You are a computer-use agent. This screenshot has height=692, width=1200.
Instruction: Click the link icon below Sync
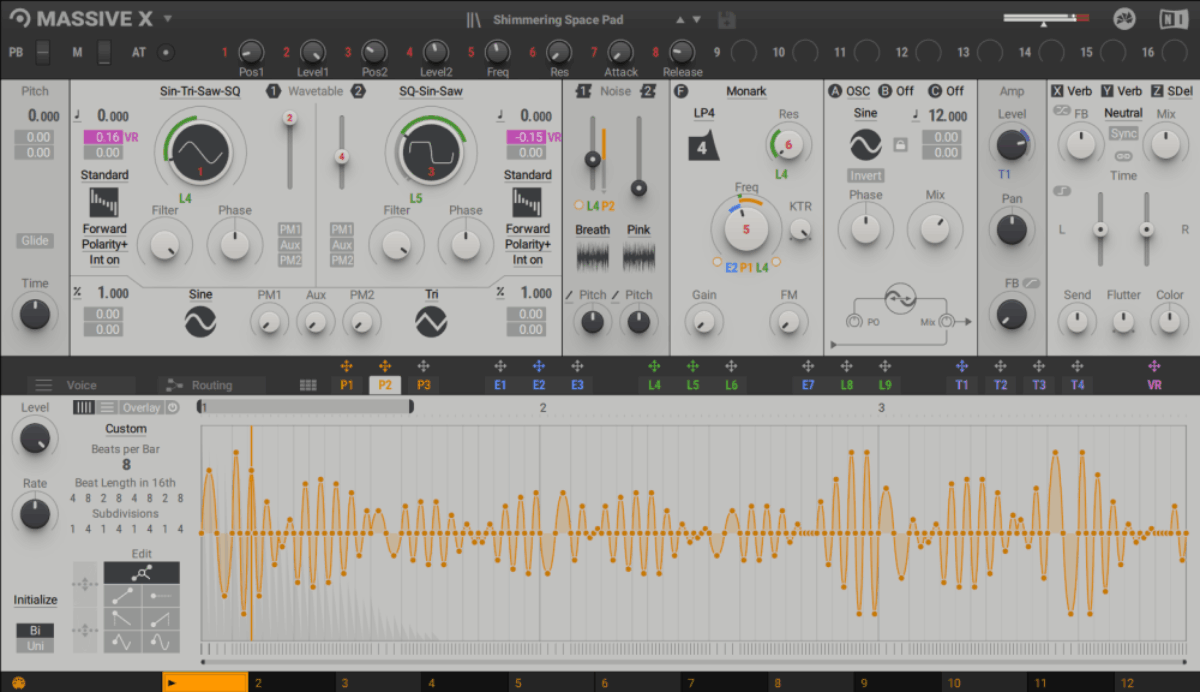[x=1123, y=156]
